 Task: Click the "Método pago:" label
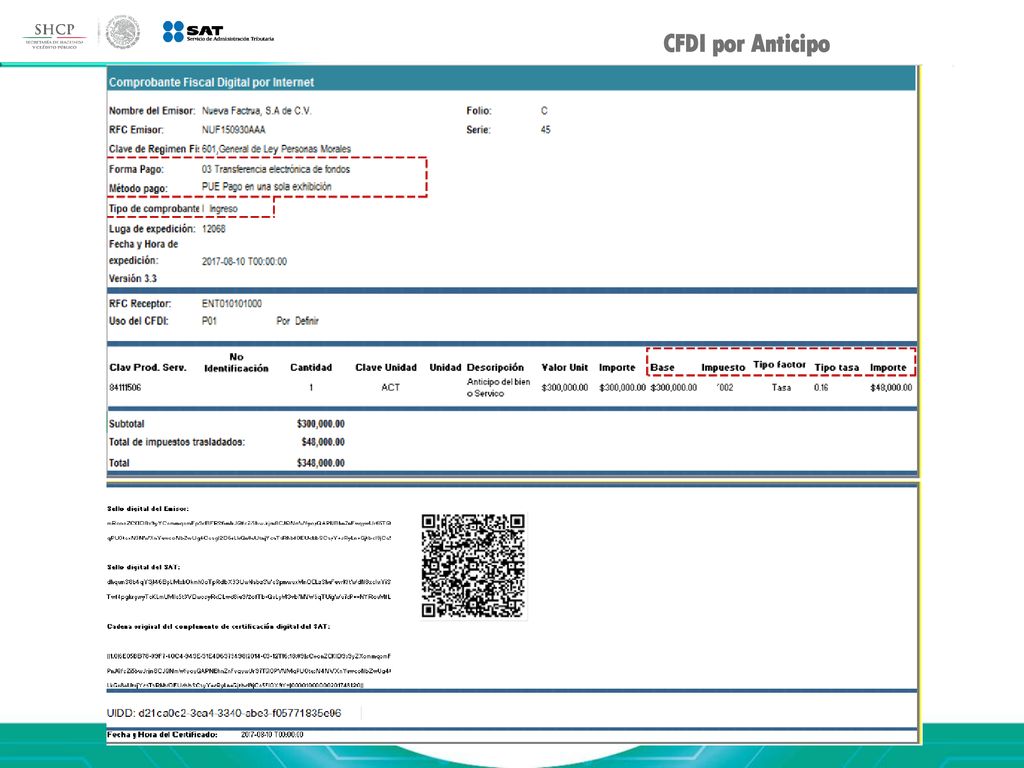[x=138, y=189]
